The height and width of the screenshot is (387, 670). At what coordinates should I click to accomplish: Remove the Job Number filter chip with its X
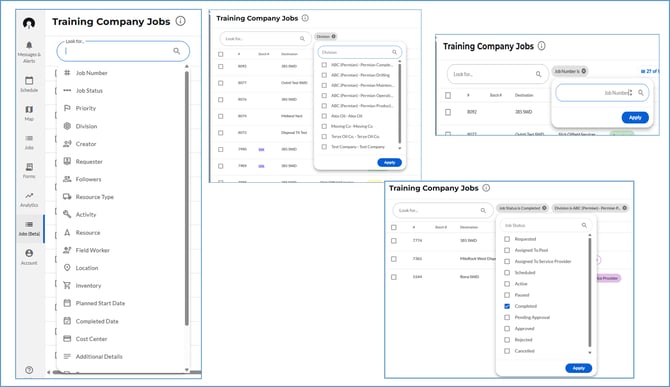[584, 71]
